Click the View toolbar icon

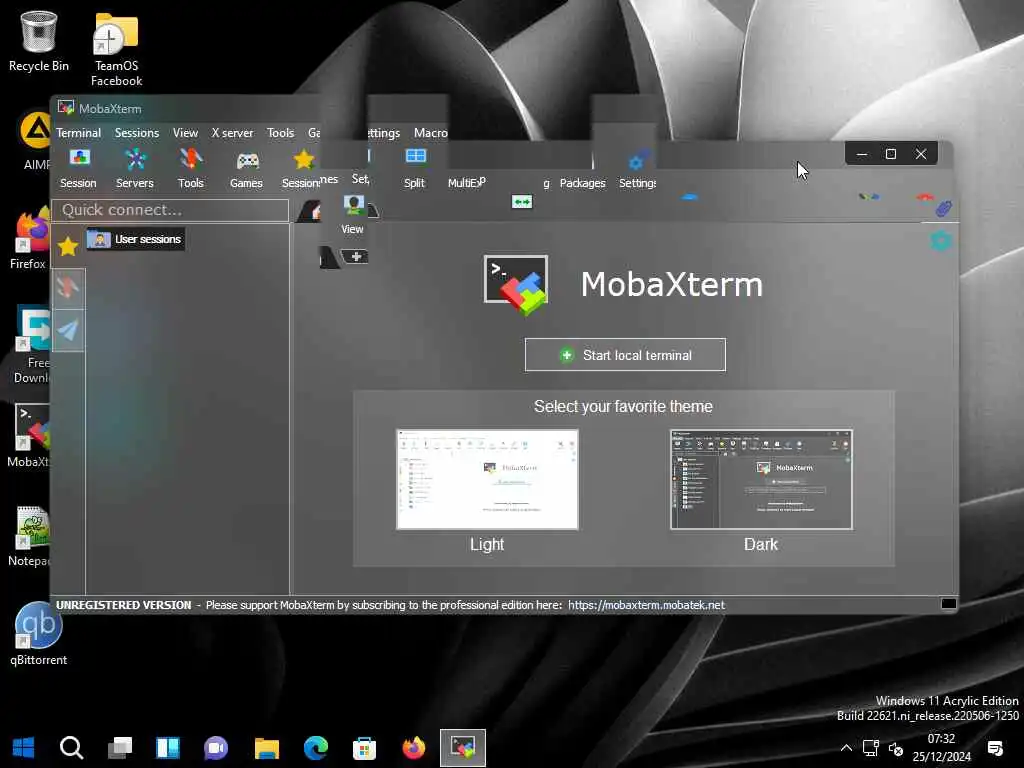353,214
